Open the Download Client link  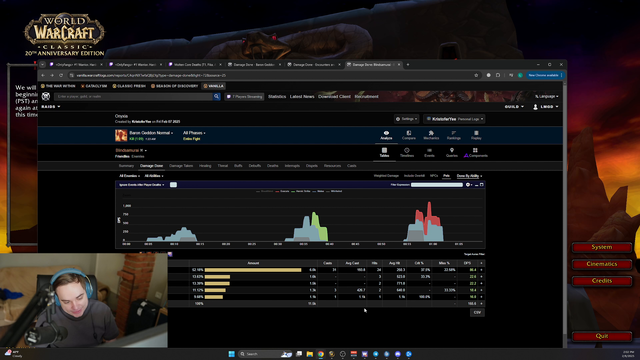point(334,97)
